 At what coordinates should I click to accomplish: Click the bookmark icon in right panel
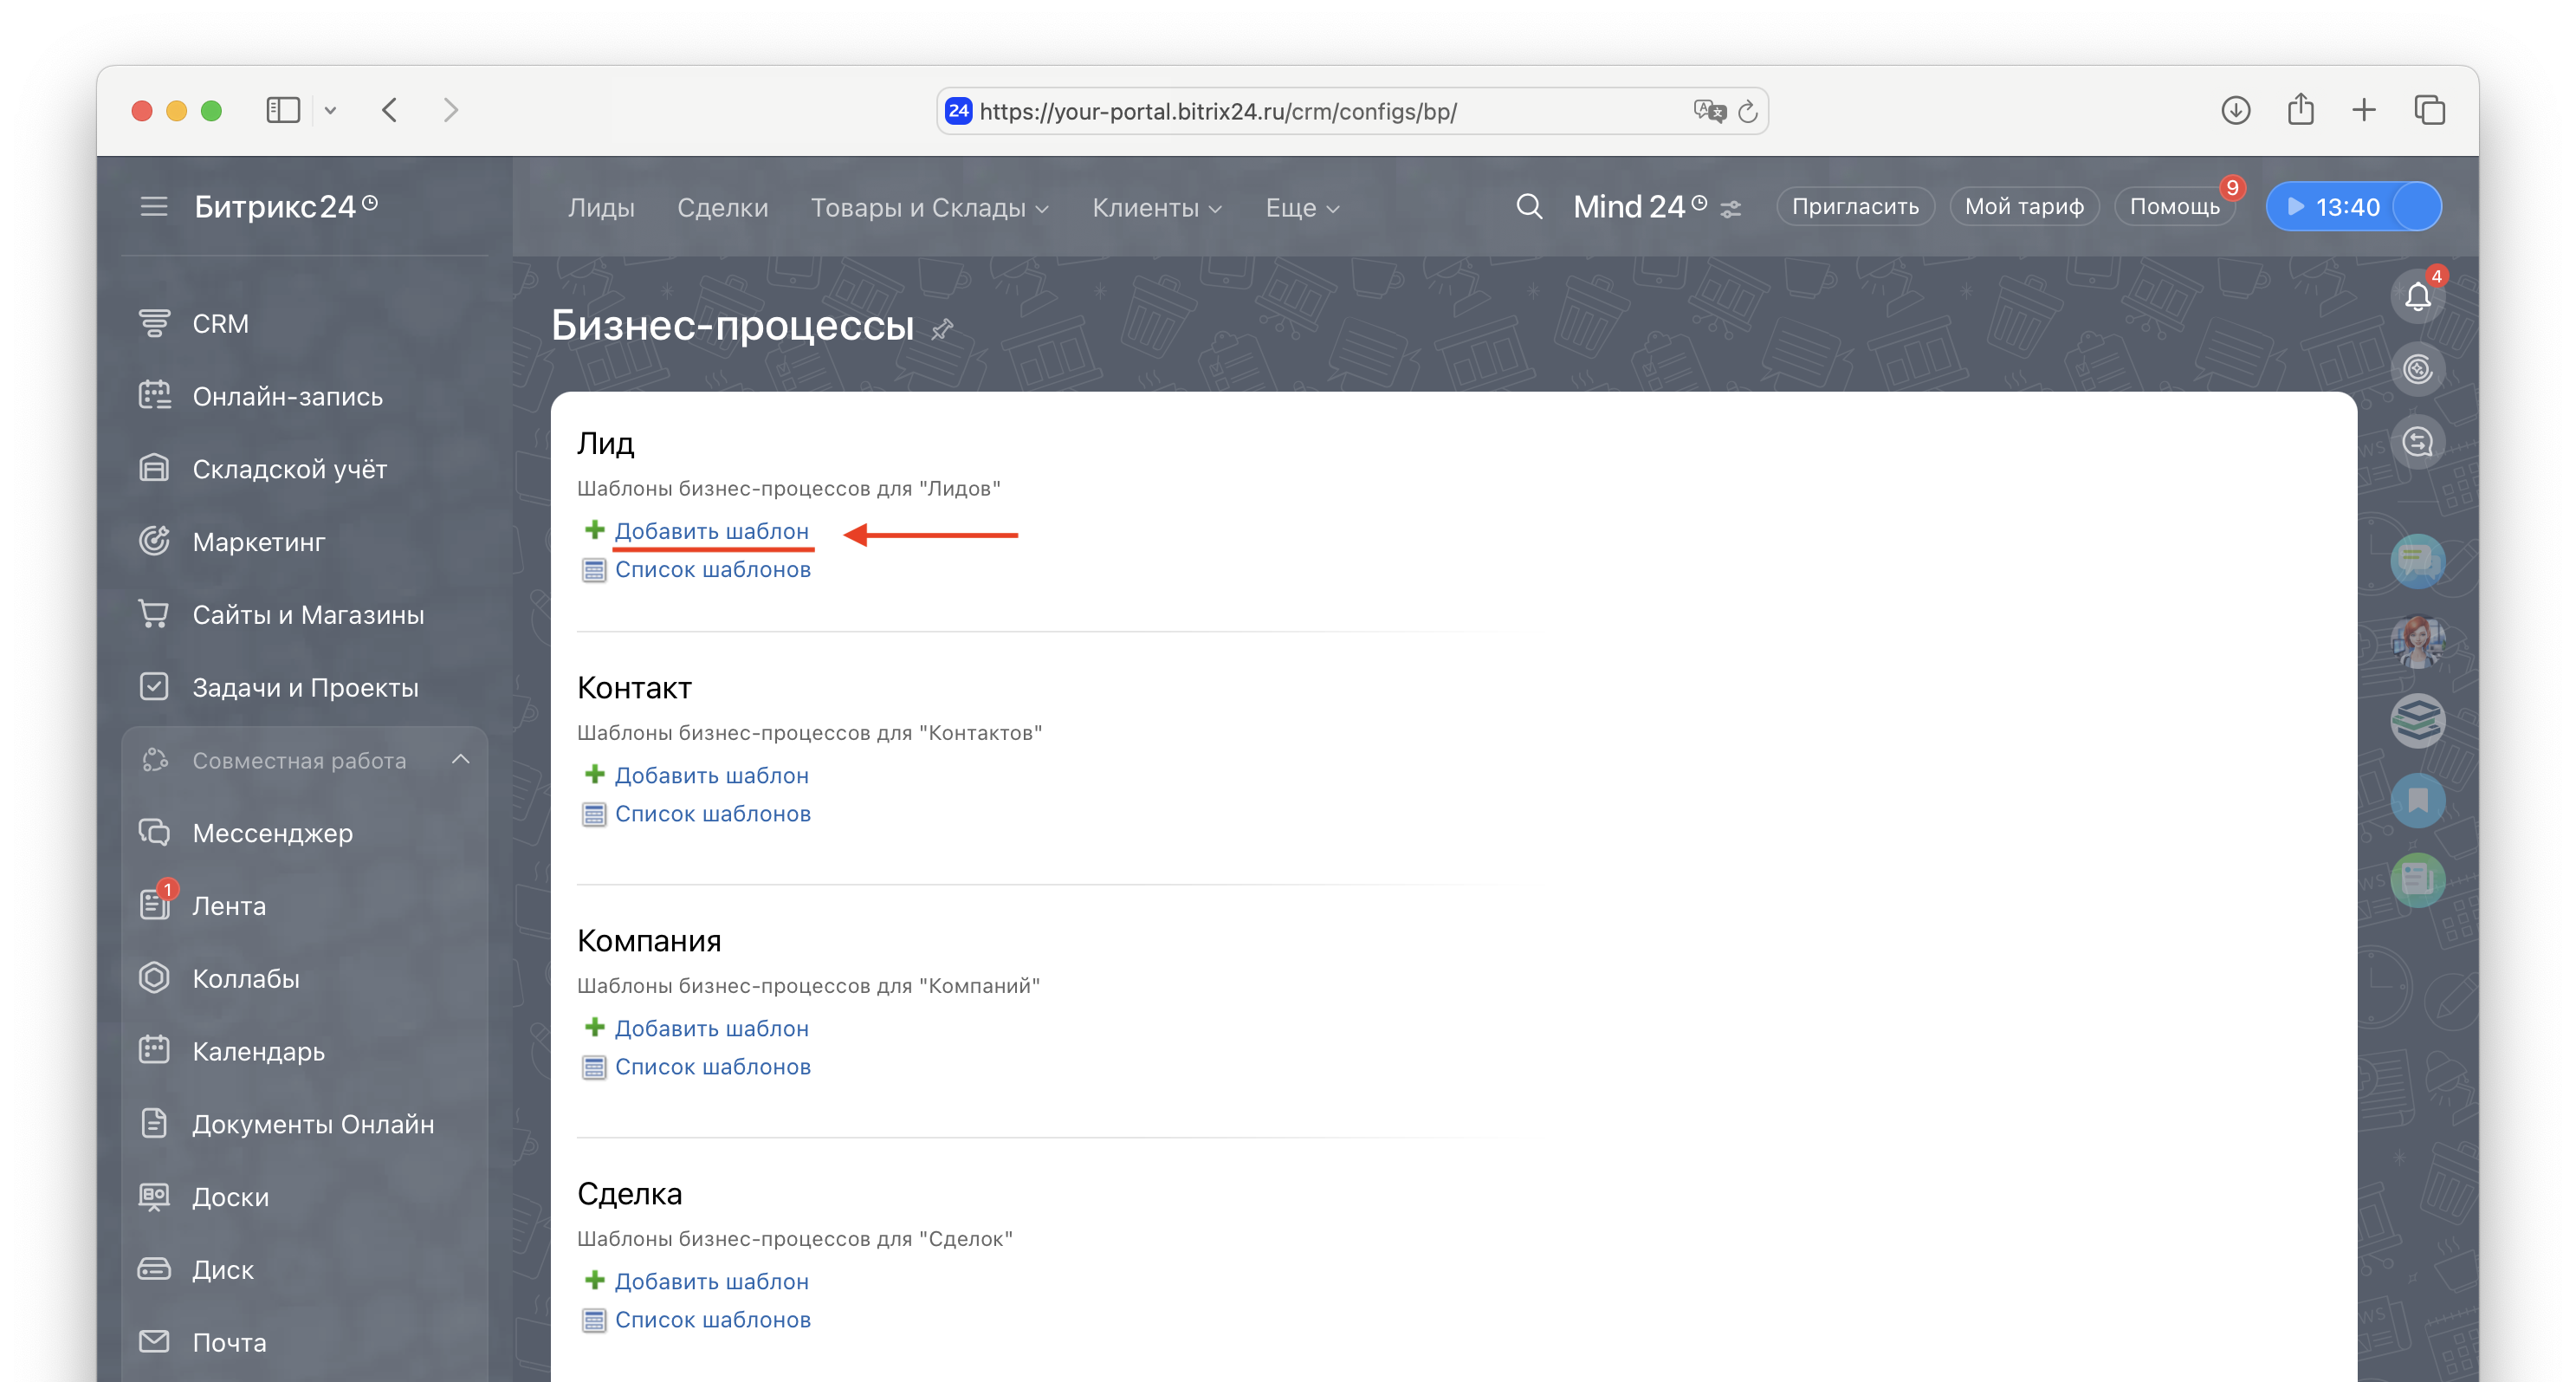pos(2417,800)
